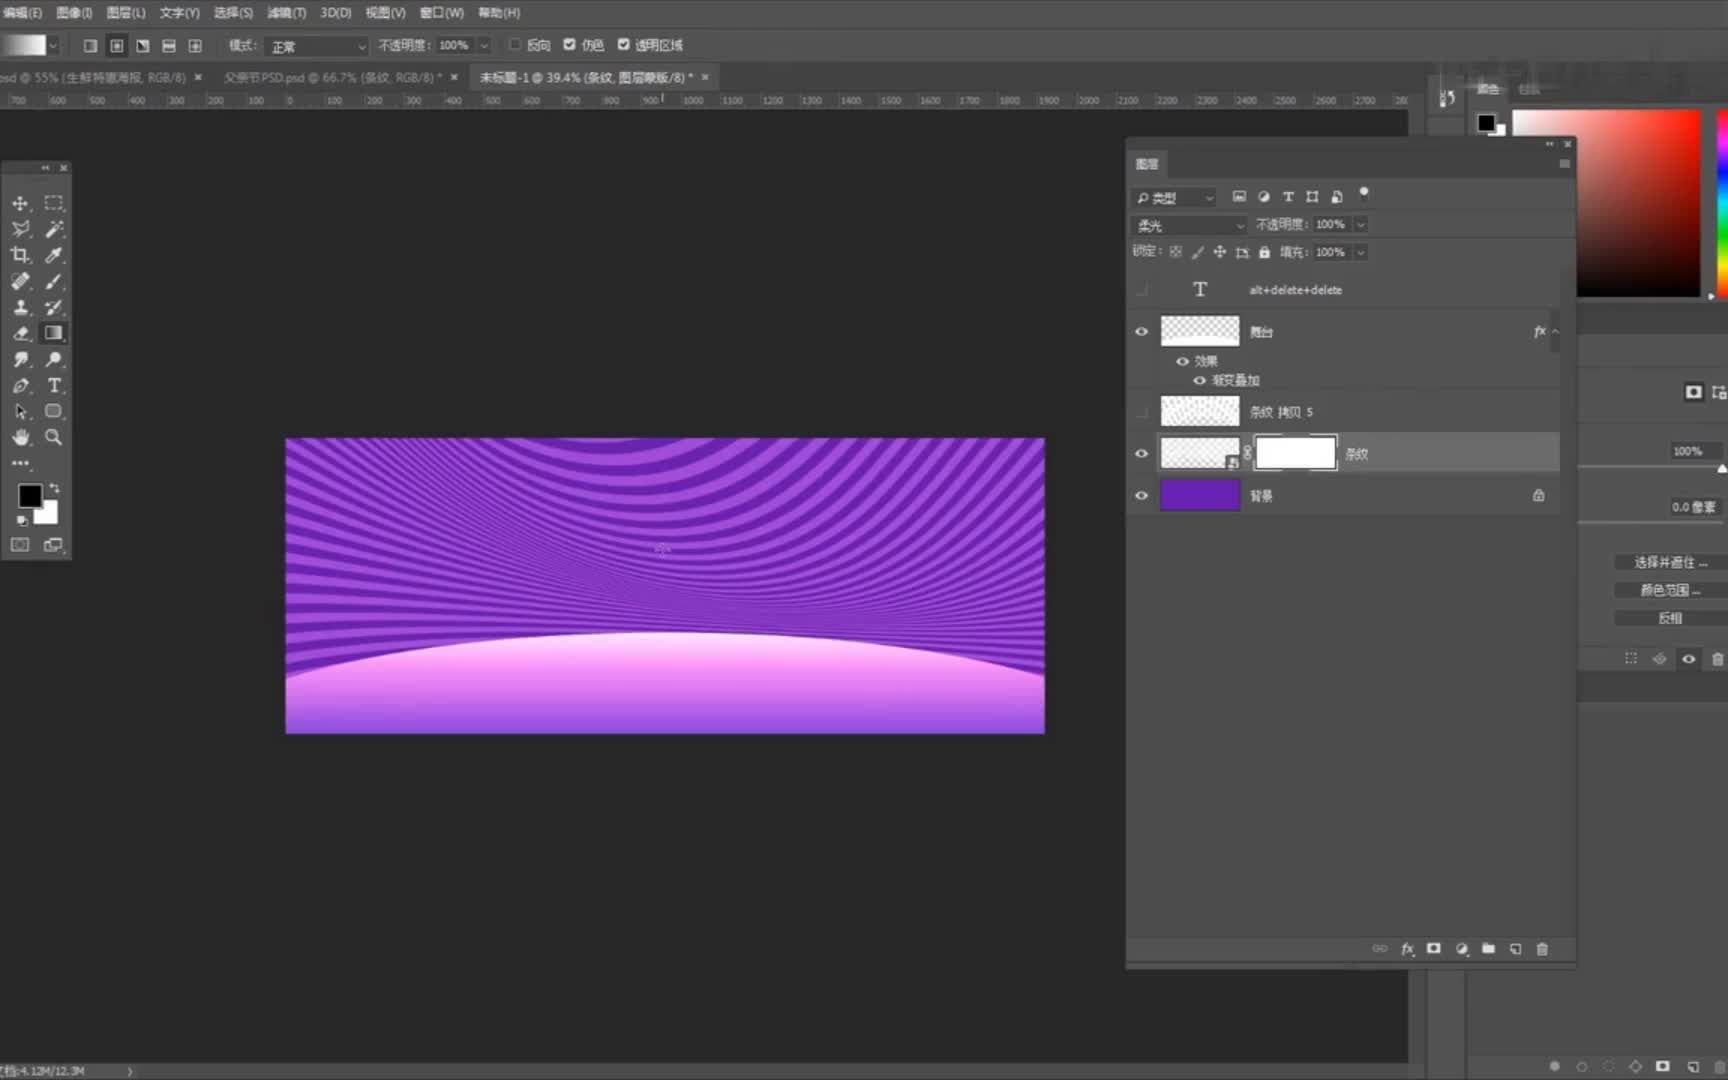This screenshot has width=1728, height=1080.
Task: Select the Rounded Rectangle shape tool
Action: (54, 411)
